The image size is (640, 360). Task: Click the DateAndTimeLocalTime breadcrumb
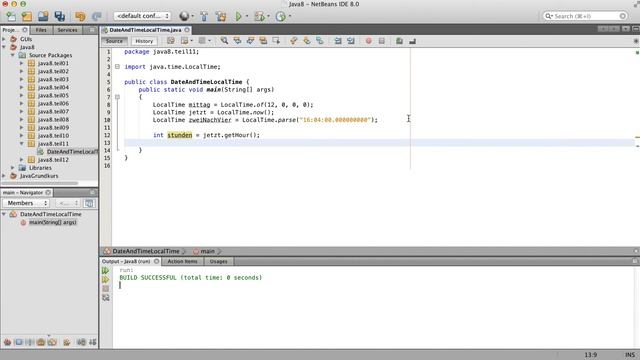click(146, 251)
